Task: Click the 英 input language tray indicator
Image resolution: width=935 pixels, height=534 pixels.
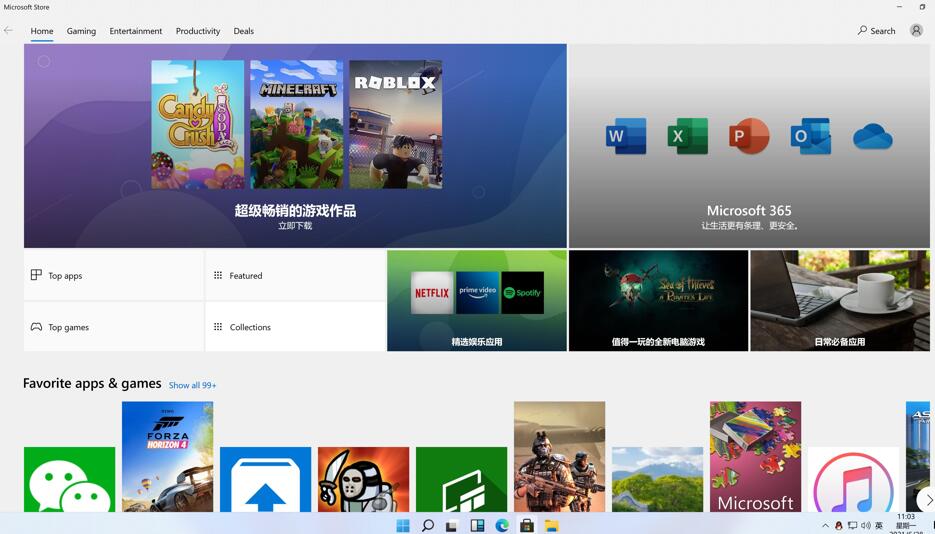Action: point(879,526)
